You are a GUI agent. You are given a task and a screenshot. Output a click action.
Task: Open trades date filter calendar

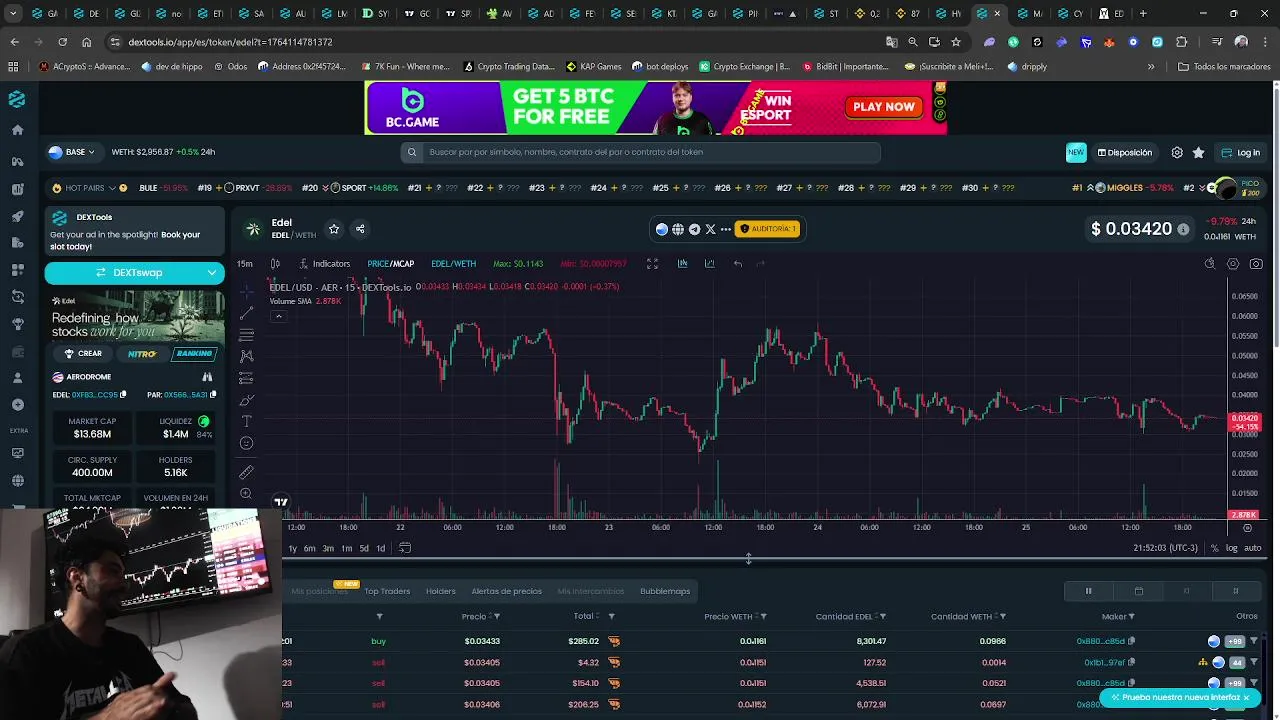point(1138,591)
